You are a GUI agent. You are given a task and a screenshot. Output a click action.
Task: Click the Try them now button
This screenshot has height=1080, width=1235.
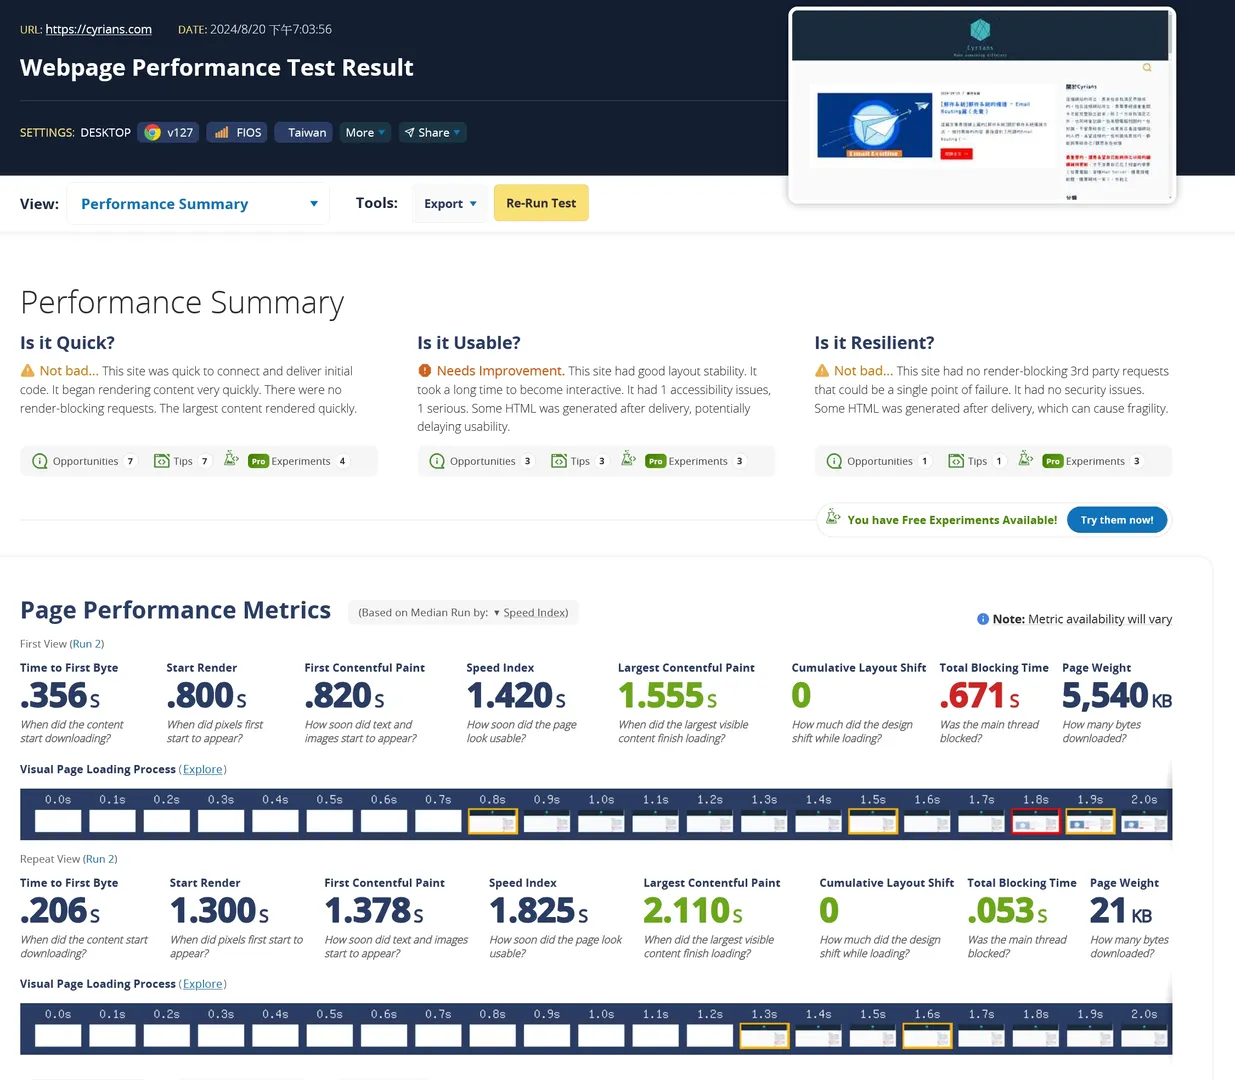(1117, 519)
